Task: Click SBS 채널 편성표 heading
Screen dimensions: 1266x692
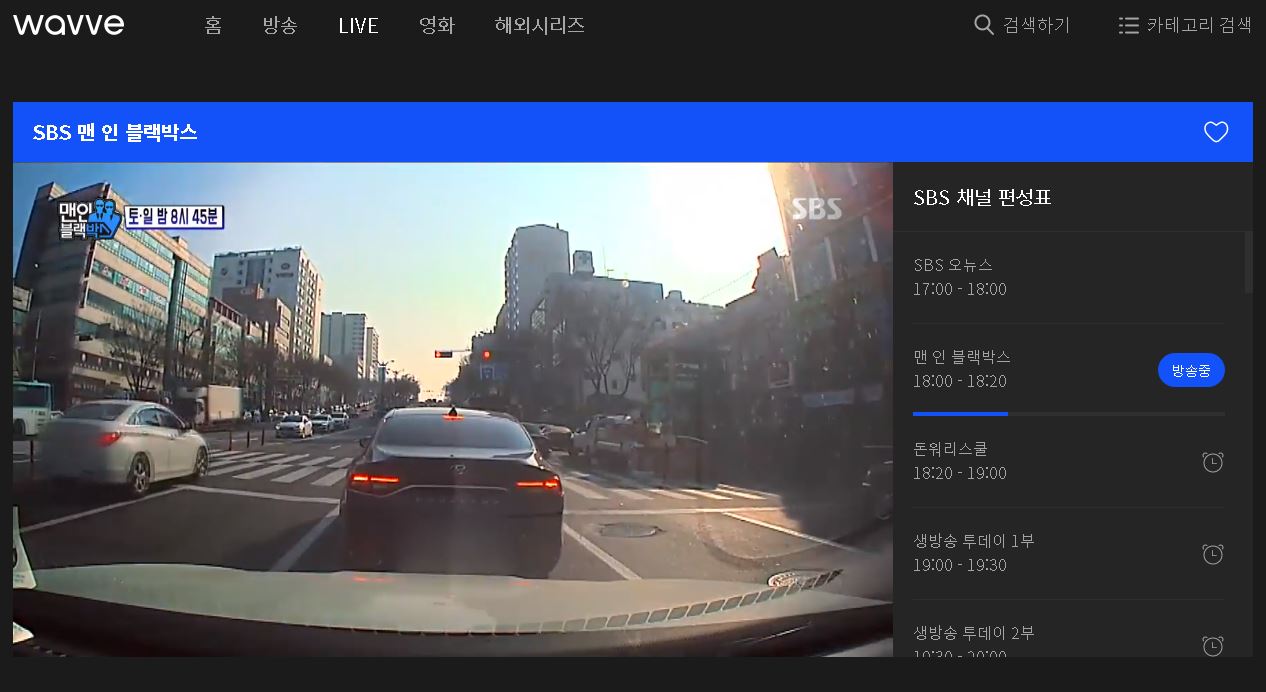Action: (x=982, y=197)
